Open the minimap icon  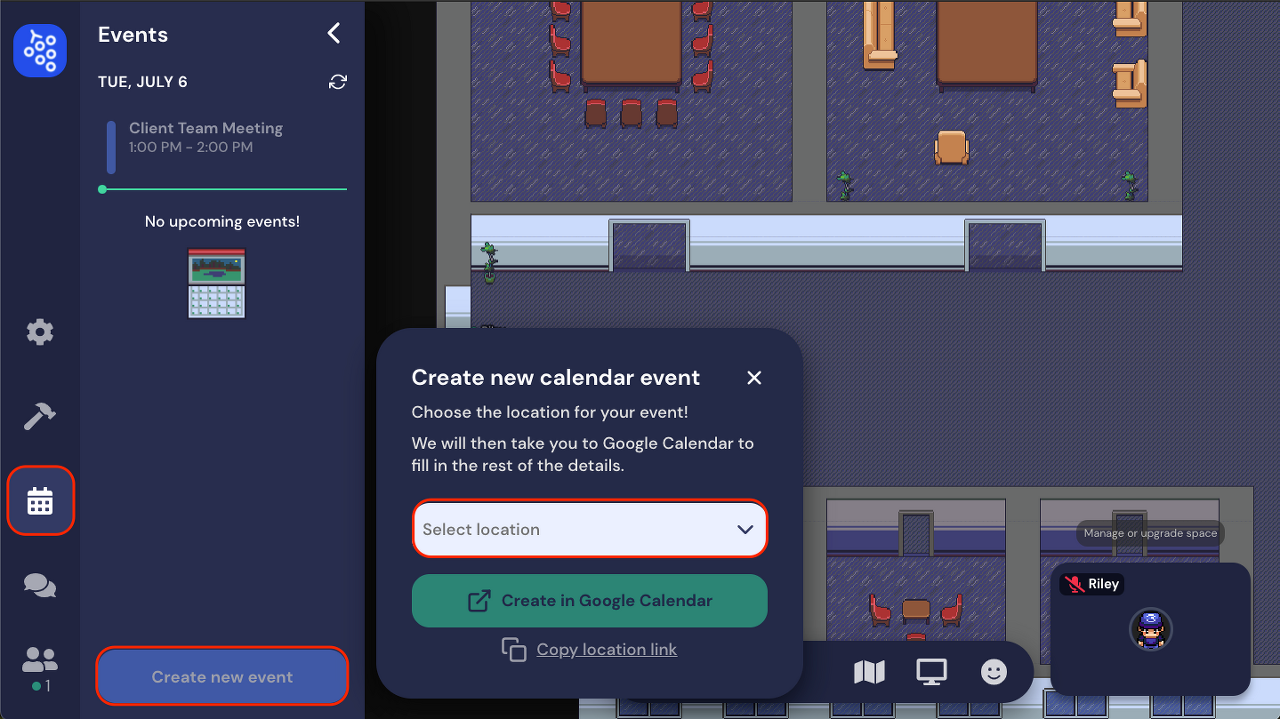pos(869,672)
